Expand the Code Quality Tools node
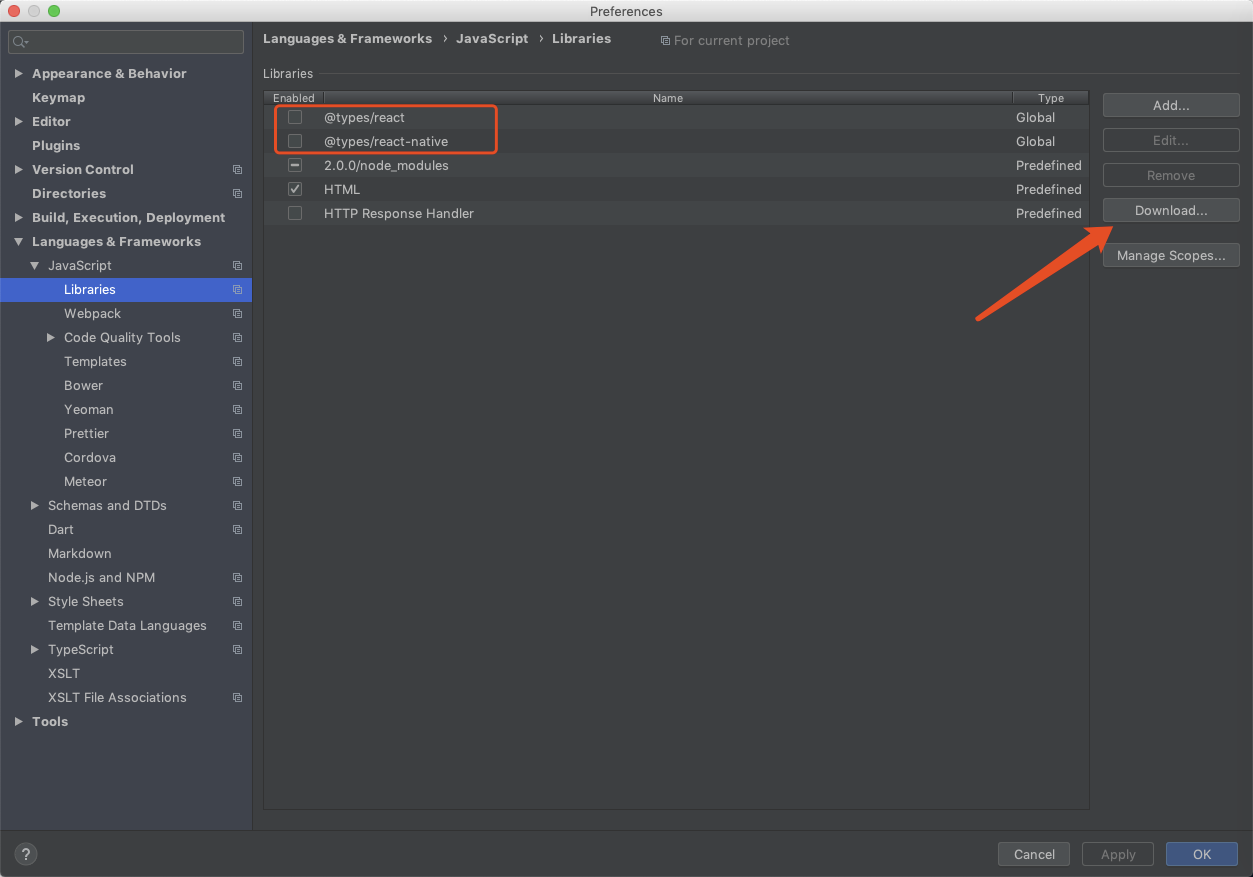1253x877 pixels. point(51,338)
